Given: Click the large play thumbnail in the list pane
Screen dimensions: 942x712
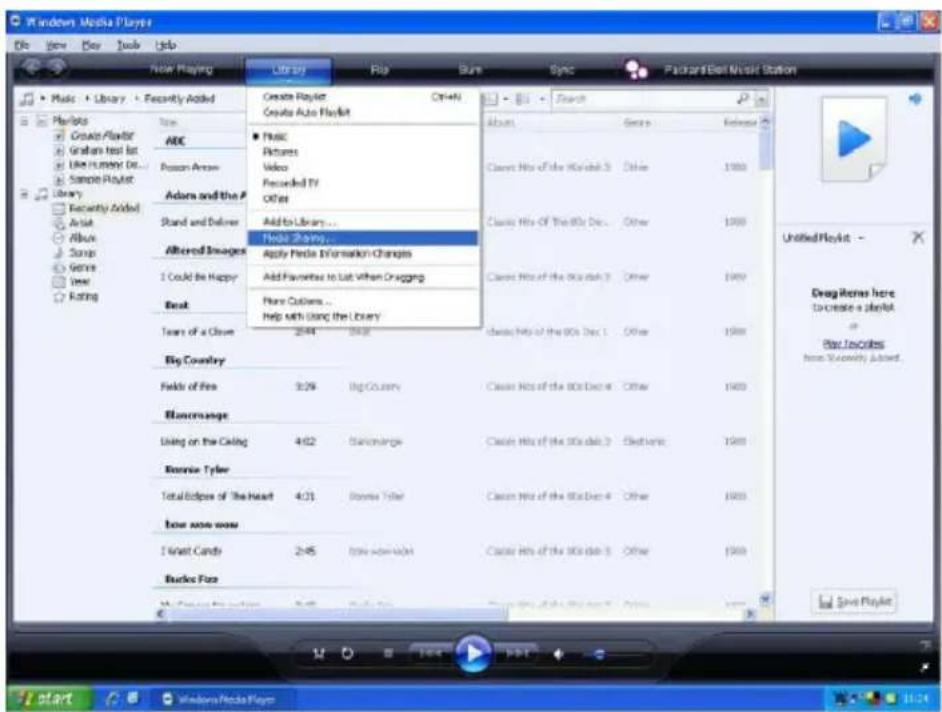Looking at the screenshot, I should coord(854,139).
